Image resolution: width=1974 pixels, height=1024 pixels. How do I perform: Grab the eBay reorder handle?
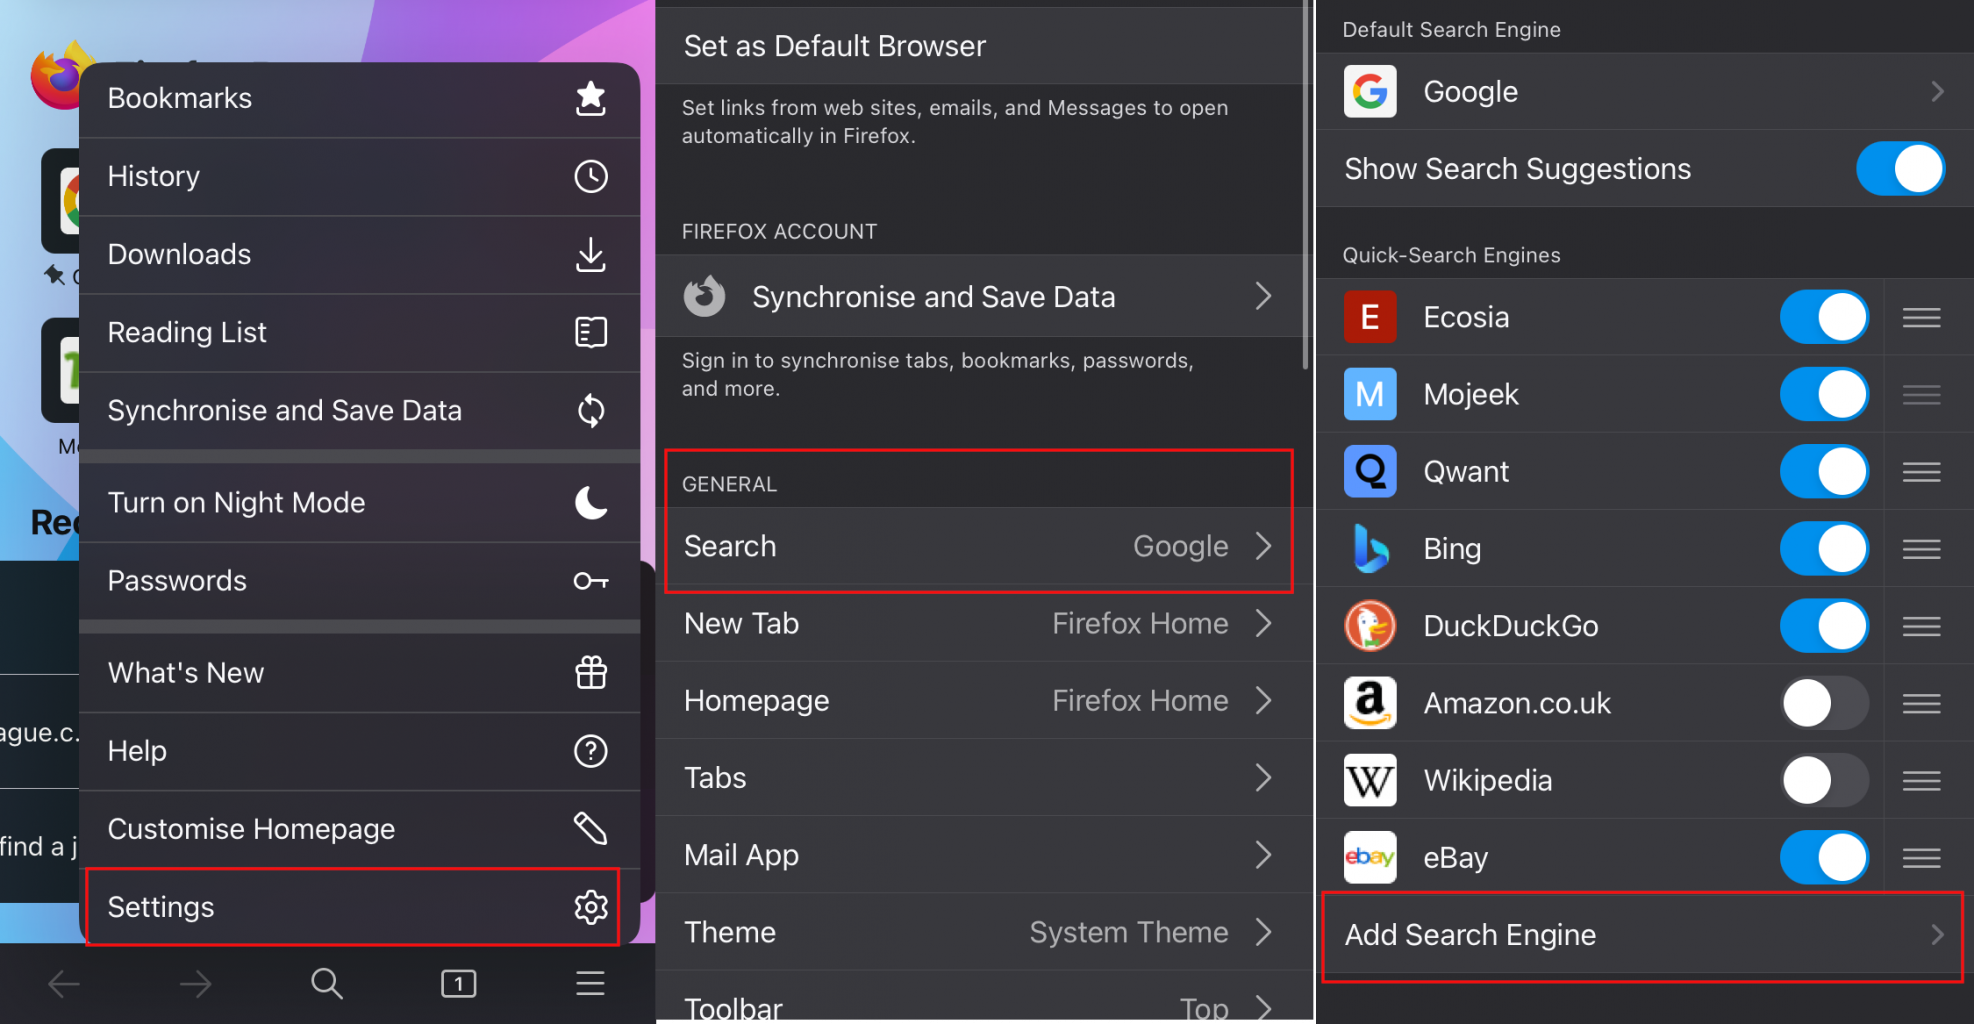[x=1921, y=857]
